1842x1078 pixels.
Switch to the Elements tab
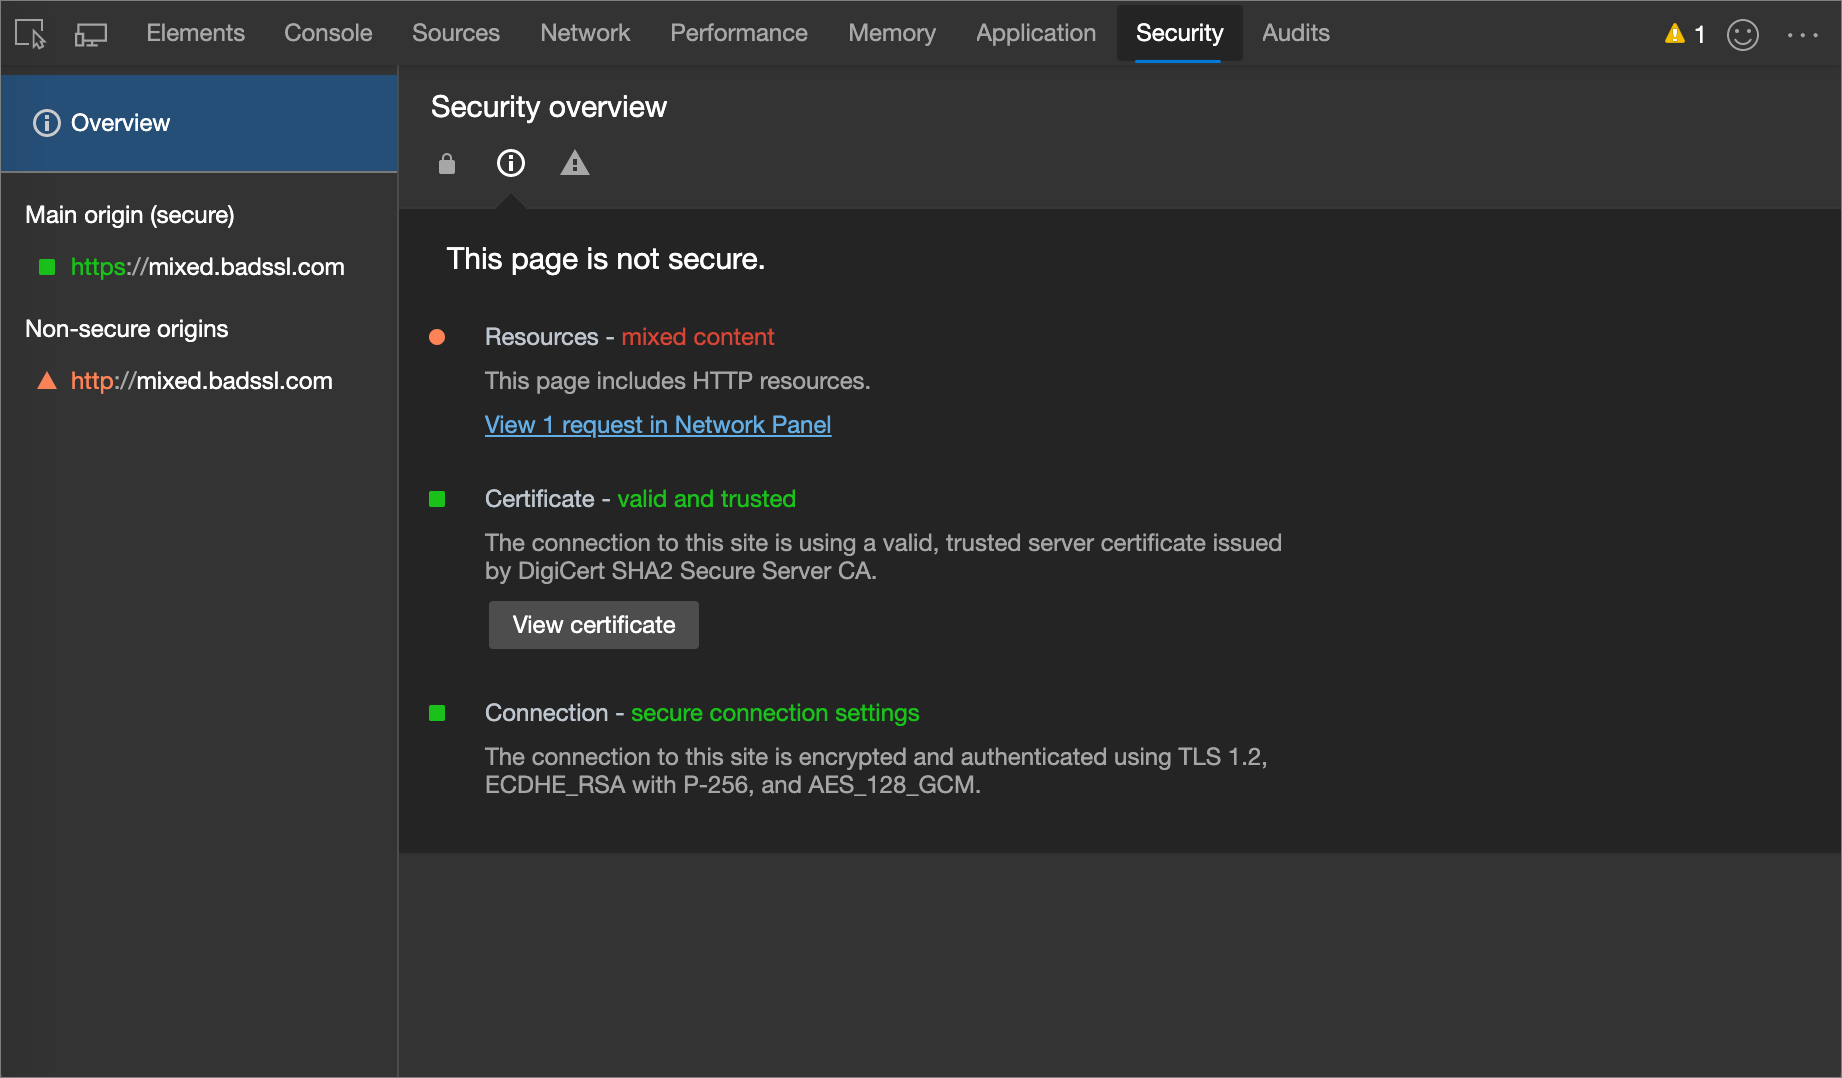click(x=195, y=33)
